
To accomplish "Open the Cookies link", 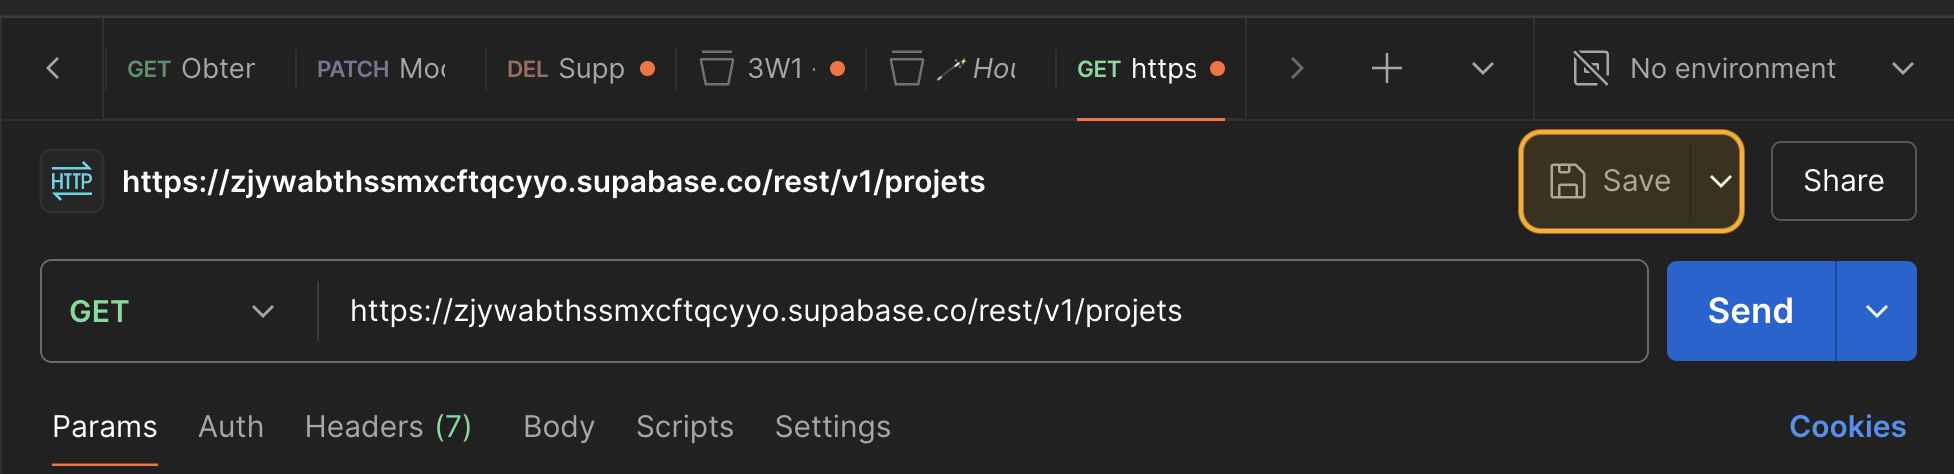I will coord(1847,427).
